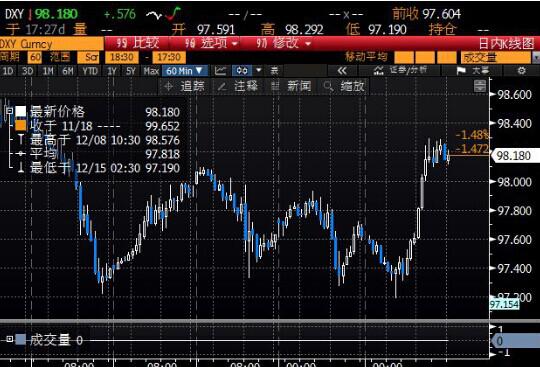This screenshot has height=367, width=540.
Task: Toggle the 成交量 volume legend box
Action: (10, 339)
